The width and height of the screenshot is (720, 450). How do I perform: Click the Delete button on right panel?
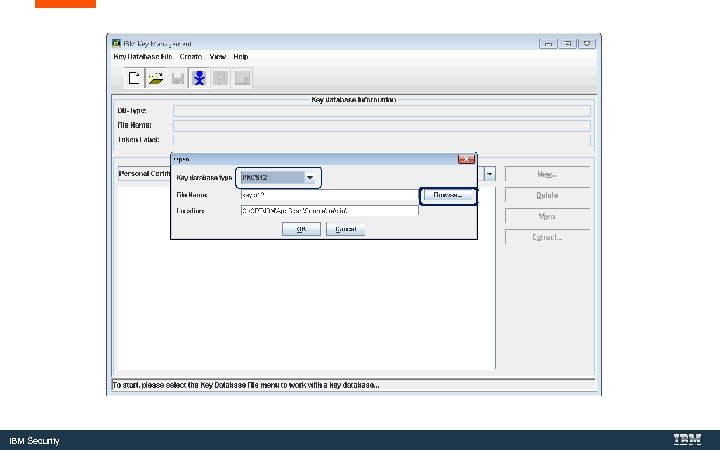pyautogui.click(x=547, y=195)
